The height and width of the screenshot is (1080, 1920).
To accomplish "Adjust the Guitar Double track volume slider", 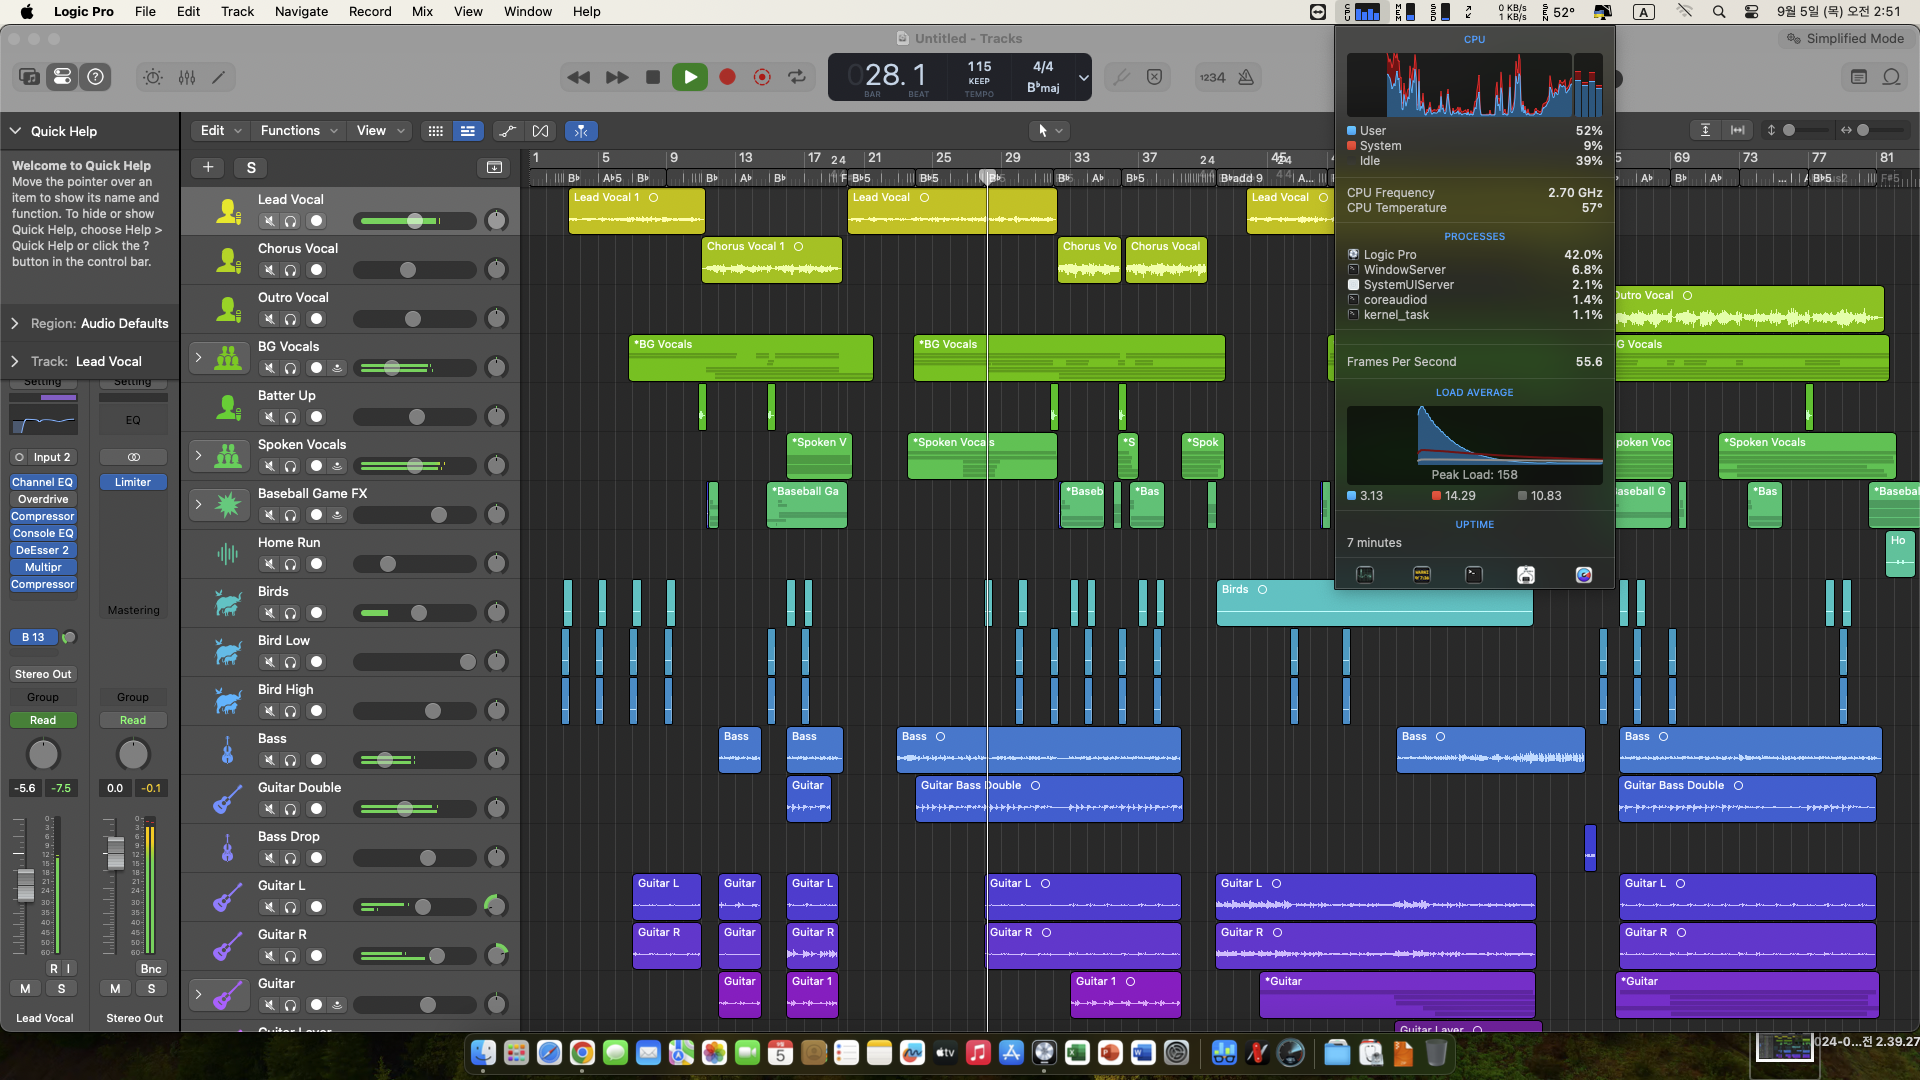I will [x=414, y=809].
